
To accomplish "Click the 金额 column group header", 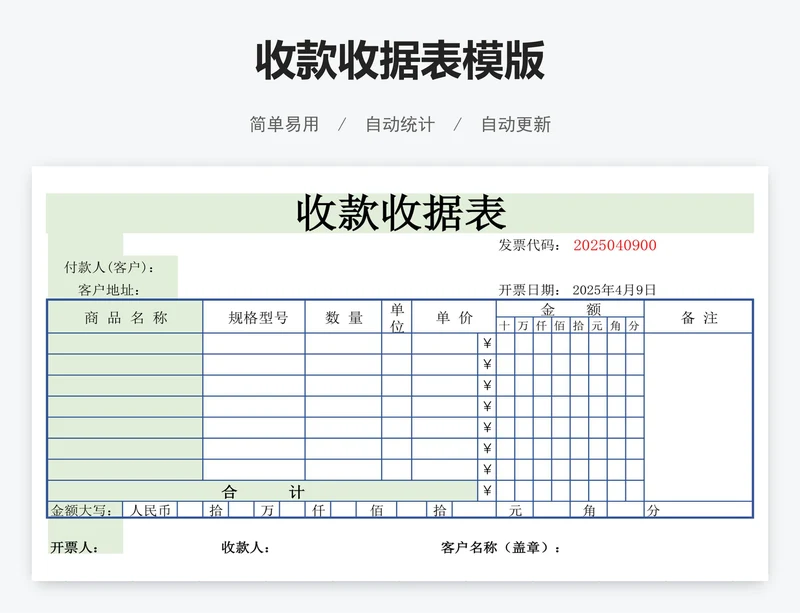I will click(x=570, y=309).
